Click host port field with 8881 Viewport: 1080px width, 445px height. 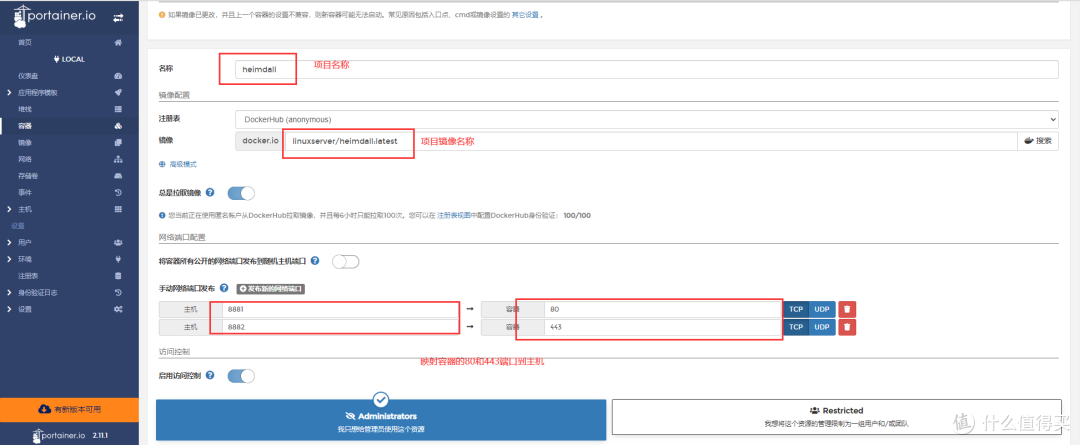click(342, 310)
